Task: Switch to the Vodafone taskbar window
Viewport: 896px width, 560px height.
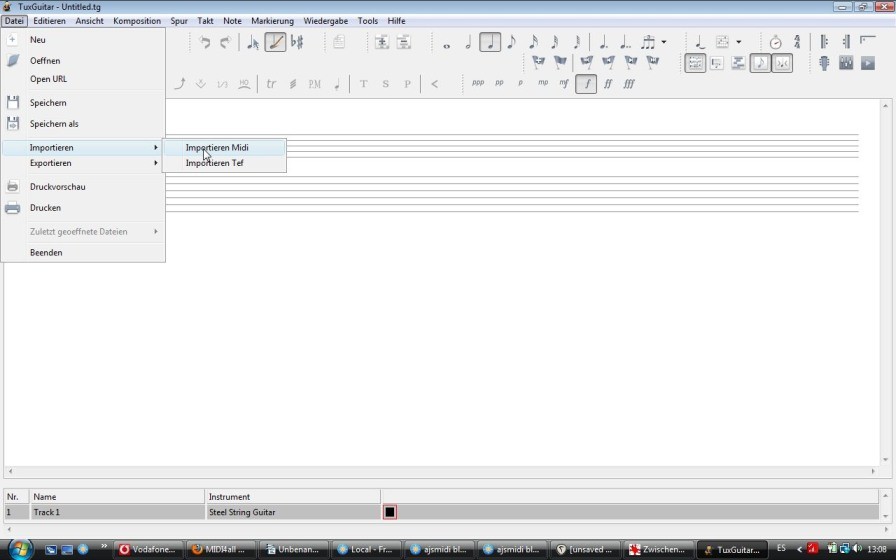Action: [x=149, y=549]
